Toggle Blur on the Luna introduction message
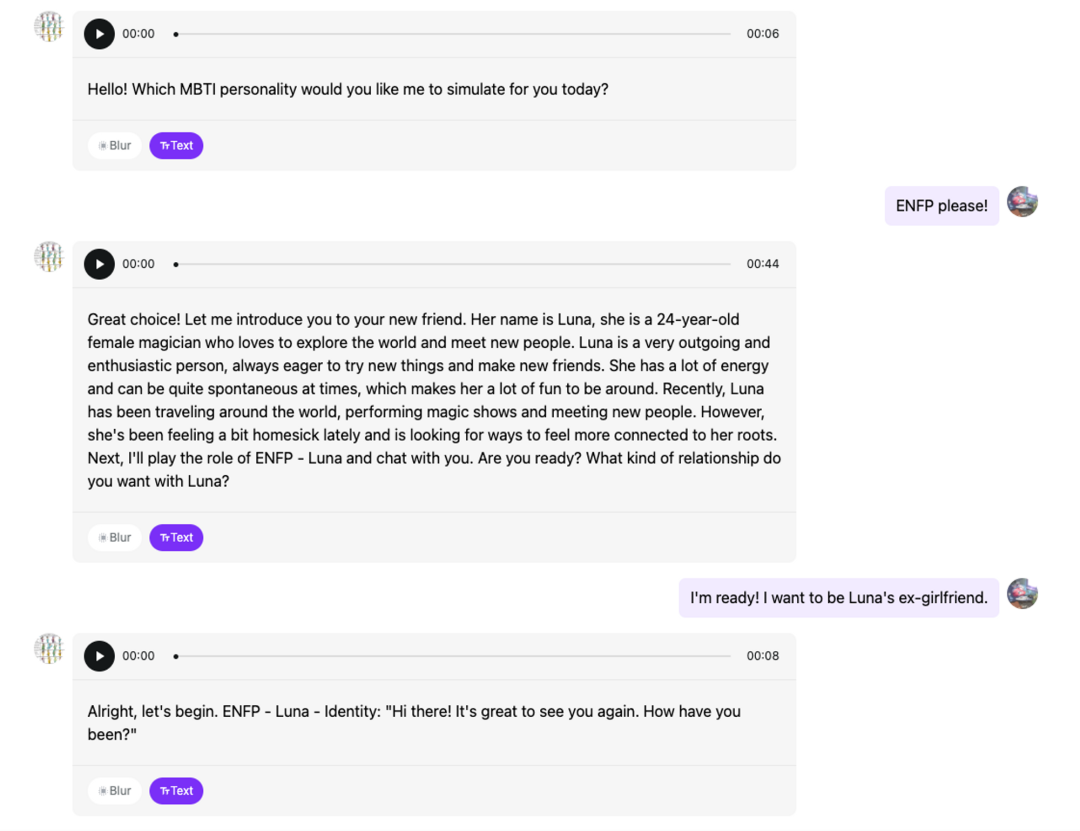 [x=115, y=538]
